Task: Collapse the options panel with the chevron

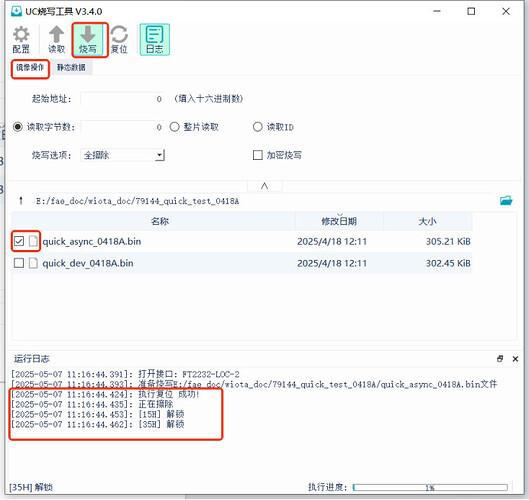Action: point(264,186)
